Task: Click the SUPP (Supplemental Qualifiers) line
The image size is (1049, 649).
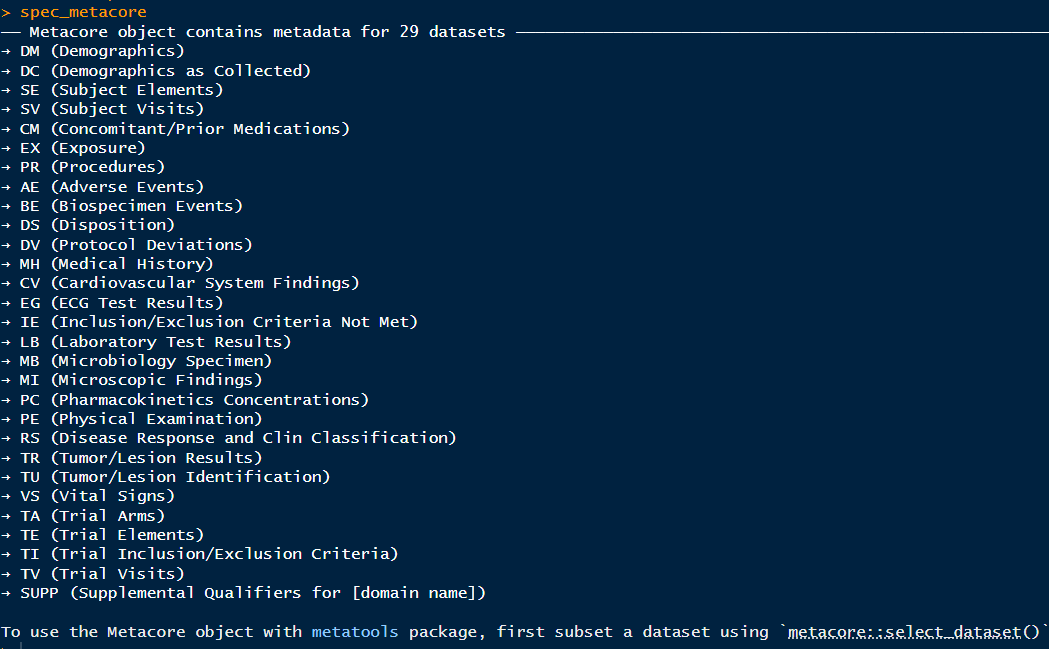Action: point(252,592)
